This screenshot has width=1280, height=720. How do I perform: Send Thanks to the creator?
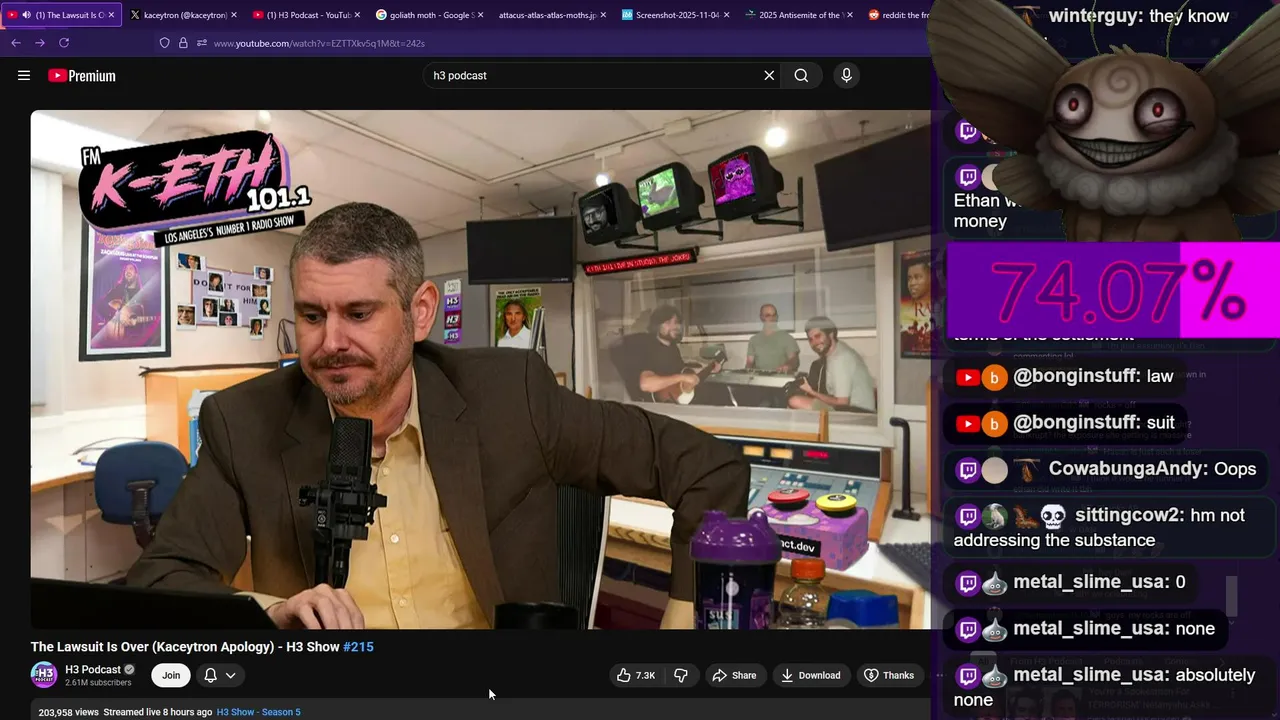[889, 675]
